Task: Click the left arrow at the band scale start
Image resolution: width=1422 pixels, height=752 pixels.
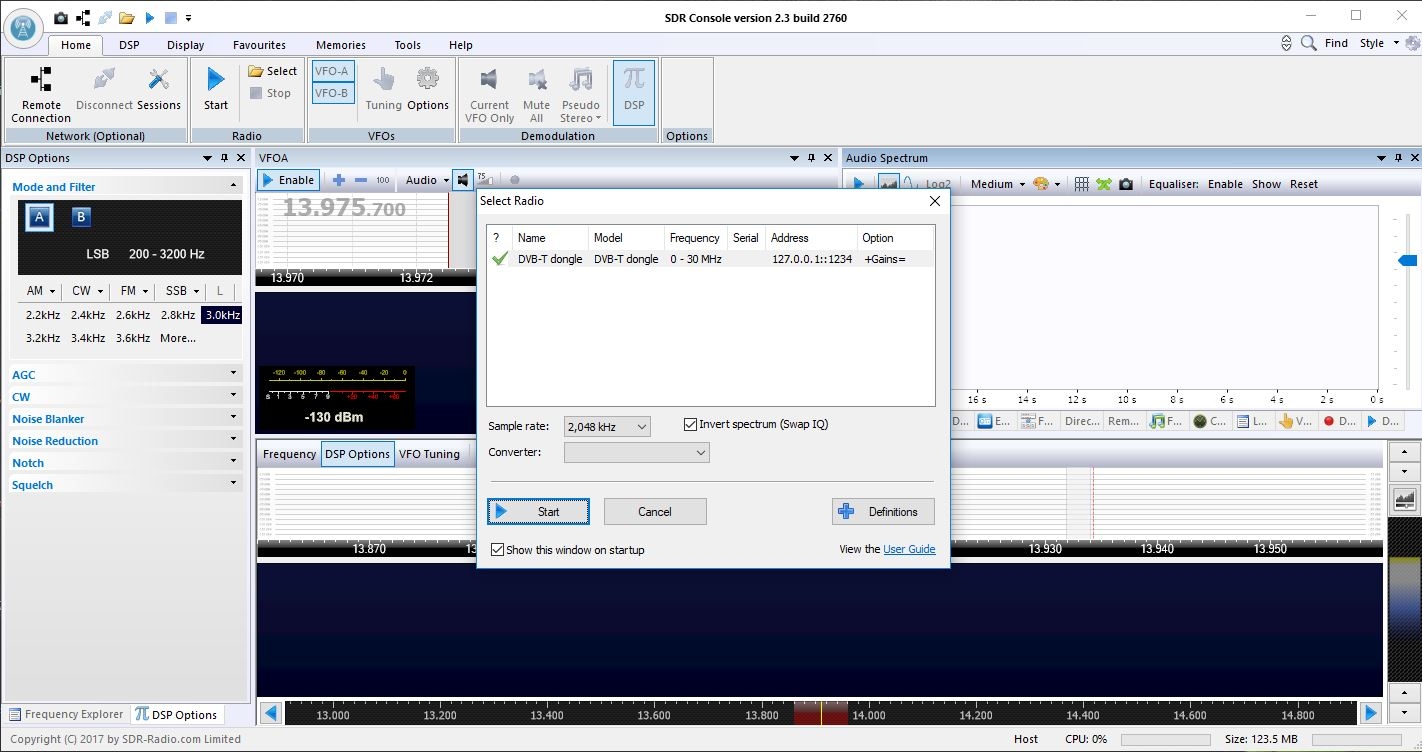Action: (270, 713)
